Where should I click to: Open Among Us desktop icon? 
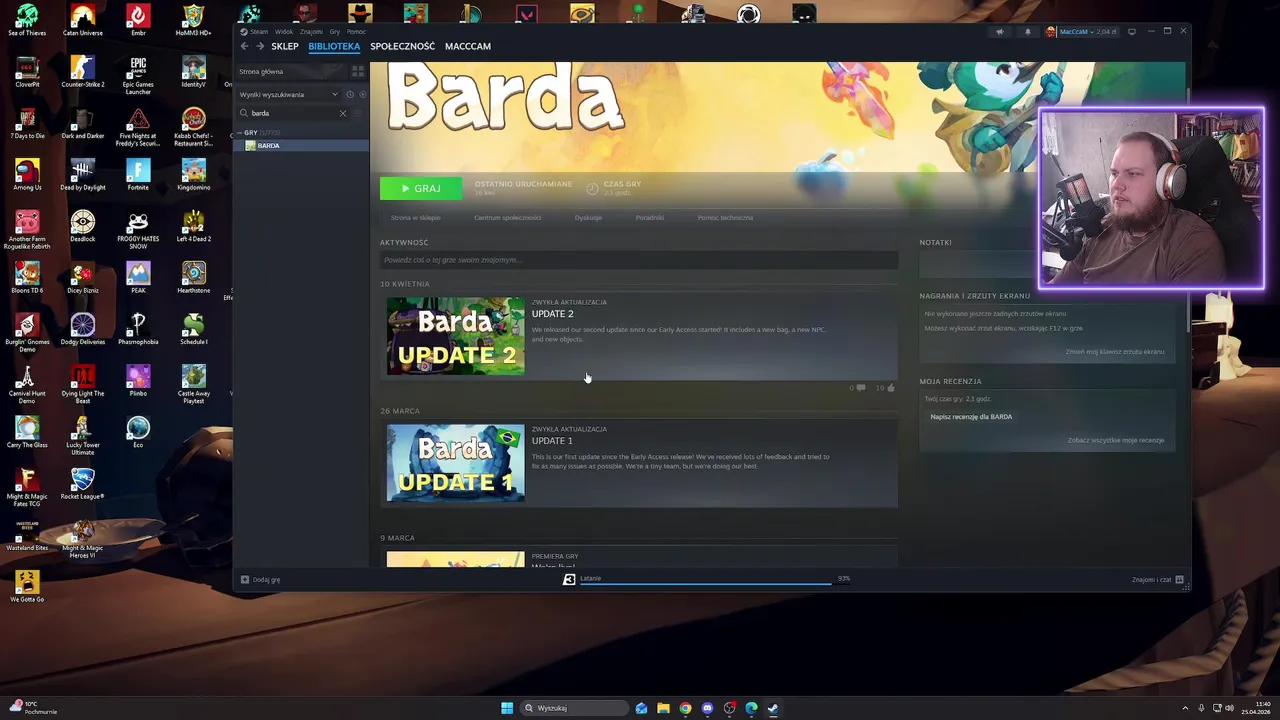(x=27, y=174)
